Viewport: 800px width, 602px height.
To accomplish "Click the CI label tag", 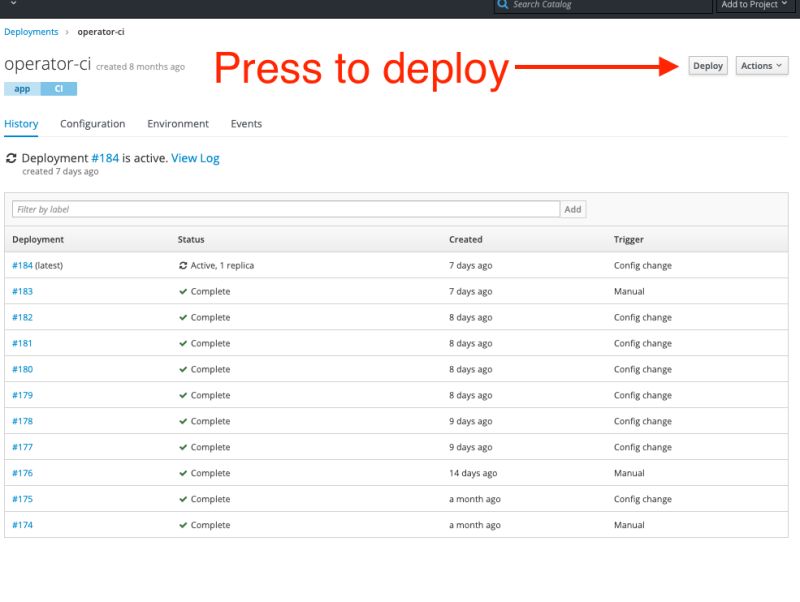I will click(59, 89).
